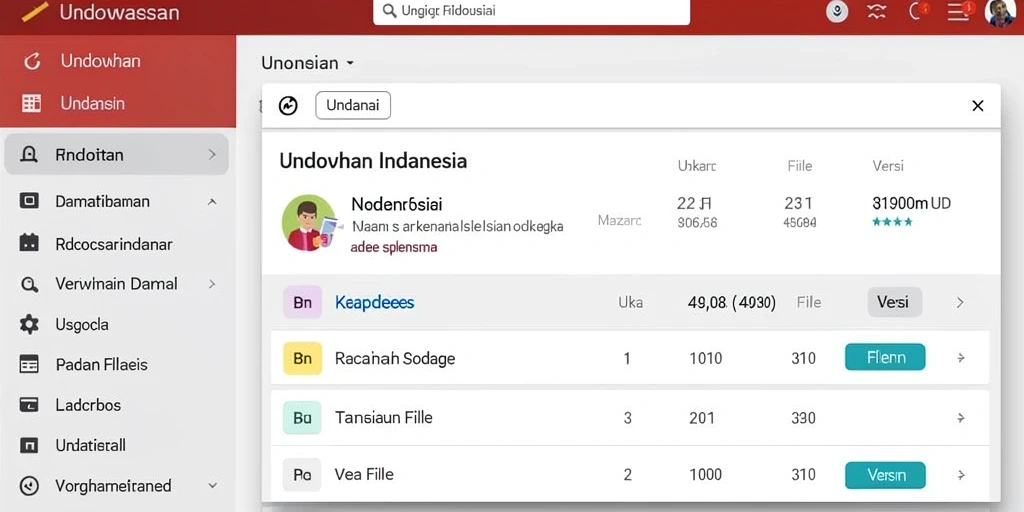This screenshot has height=512, width=1024.
Task: Click the star rating under 31900m UD
Action: click(x=892, y=222)
